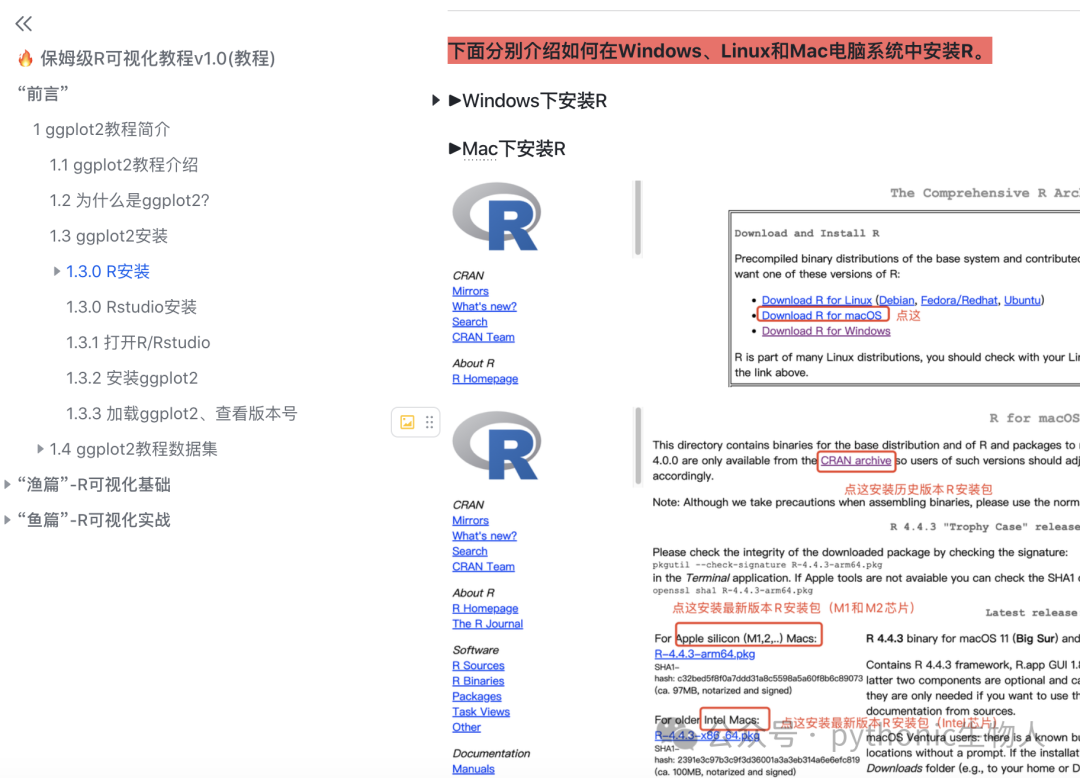Jump to 1.3.0 Rstudio安装 section
Image resolution: width=1080 pixels, height=778 pixels.
pos(132,307)
